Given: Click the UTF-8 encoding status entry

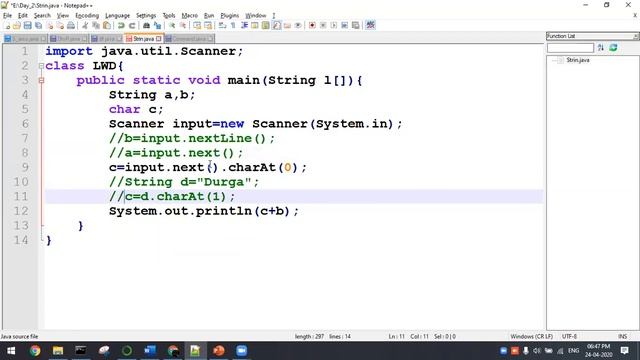Looking at the screenshot, I should click(x=569, y=336).
